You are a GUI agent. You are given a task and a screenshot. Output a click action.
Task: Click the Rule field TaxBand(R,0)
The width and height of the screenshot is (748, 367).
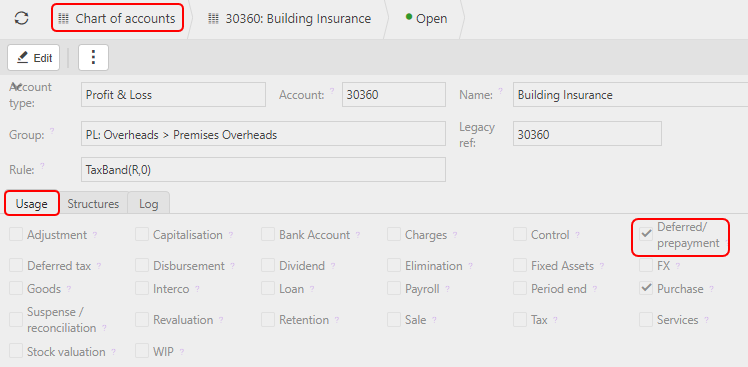pos(263,170)
